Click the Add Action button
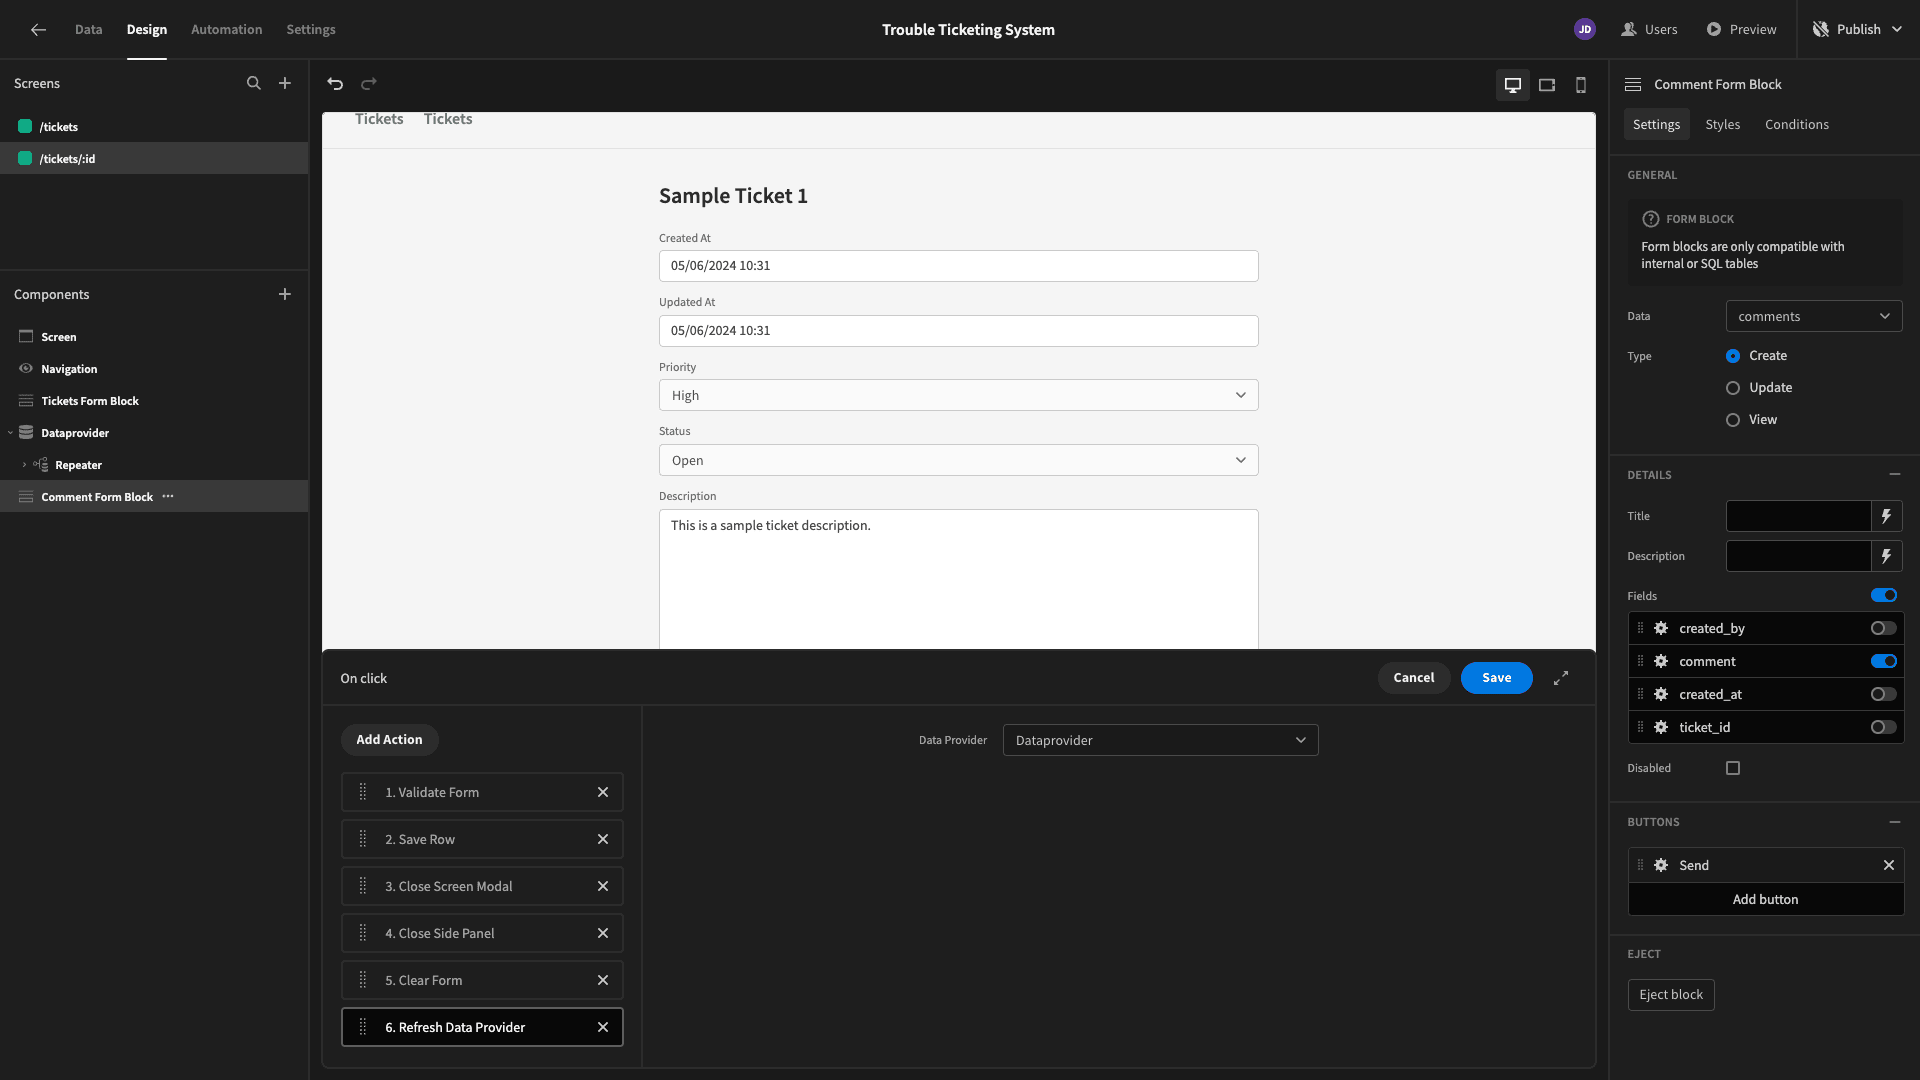The image size is (1920, 1080). point(389,740)
